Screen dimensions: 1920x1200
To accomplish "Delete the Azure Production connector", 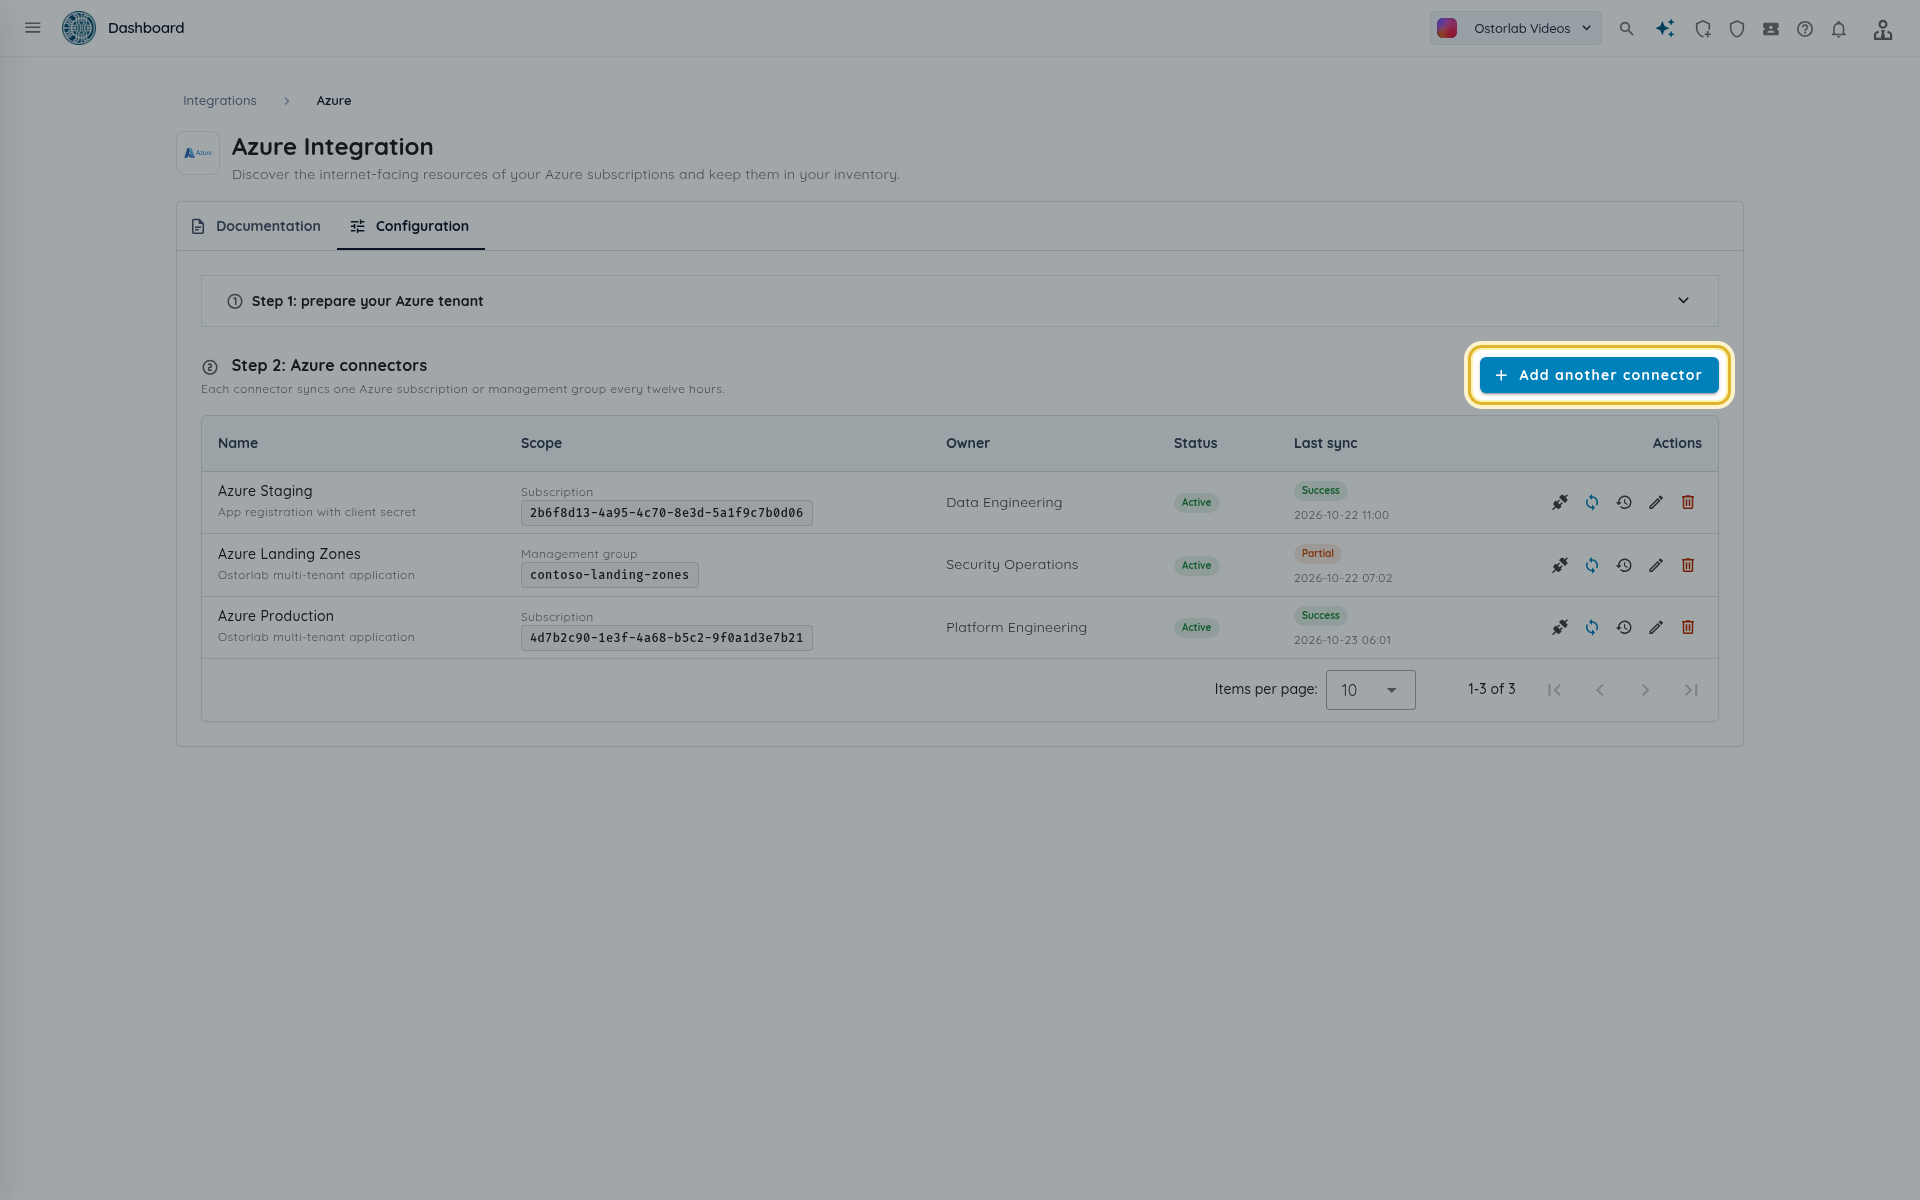I will [1688, 628].
